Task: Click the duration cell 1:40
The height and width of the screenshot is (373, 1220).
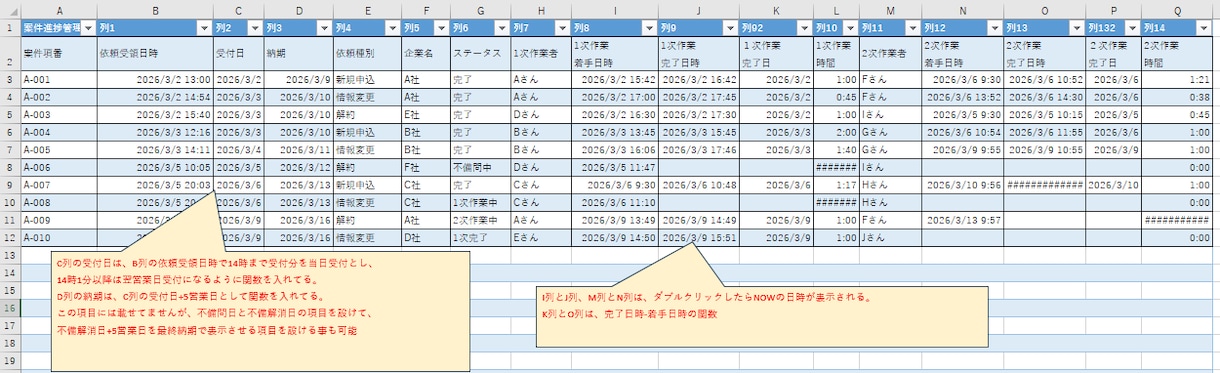Action: (x=837, y=149)
